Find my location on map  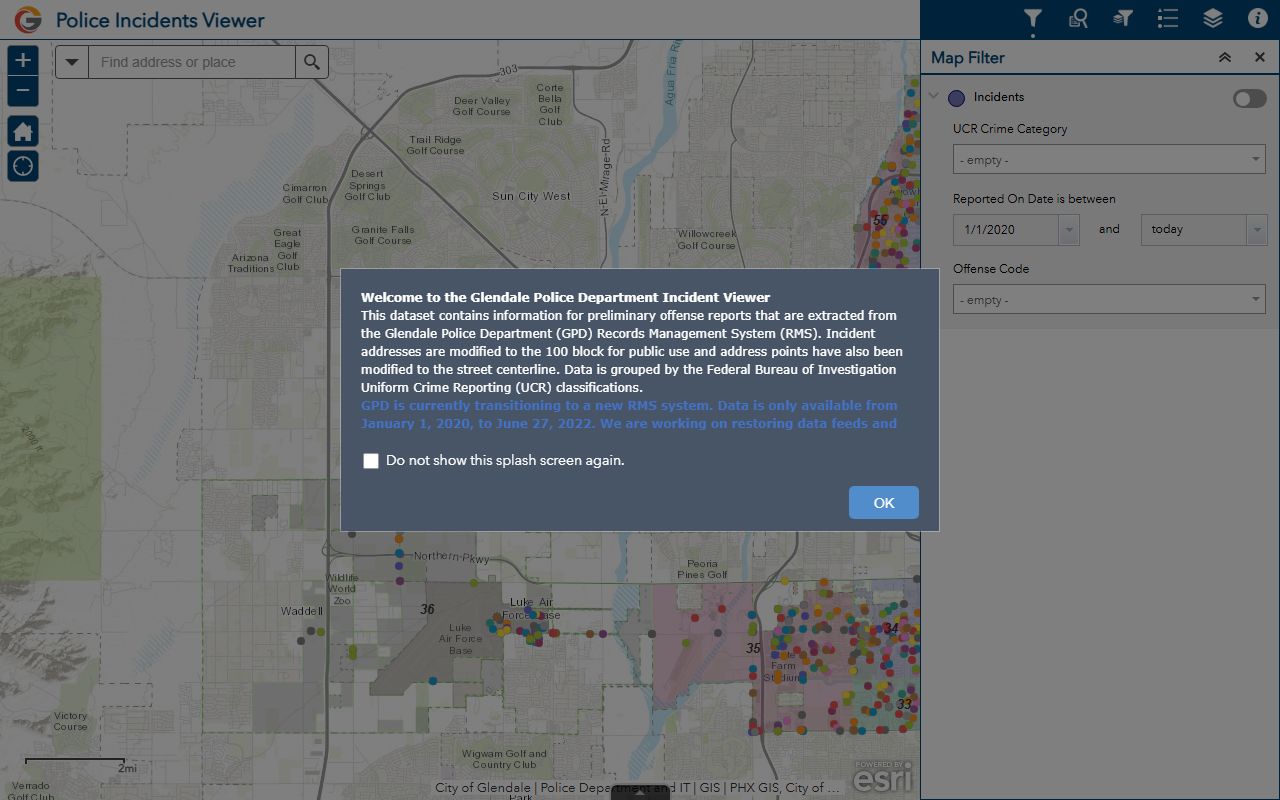click(23, 166)
